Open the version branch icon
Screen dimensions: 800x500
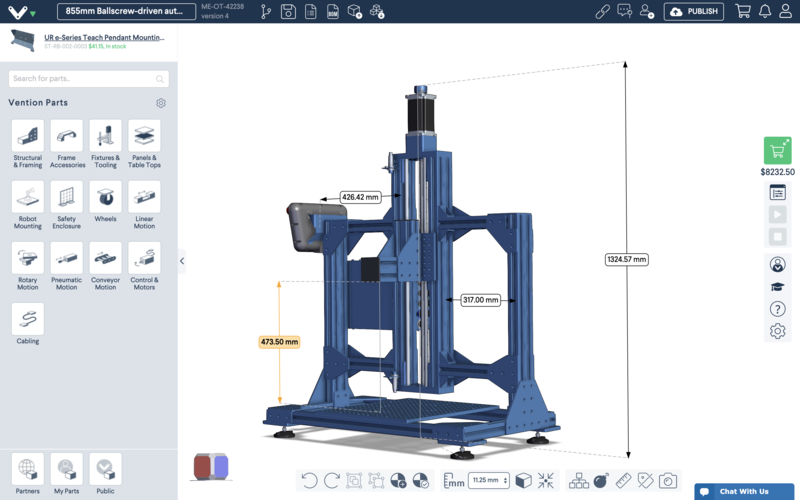tap(266, 11)
